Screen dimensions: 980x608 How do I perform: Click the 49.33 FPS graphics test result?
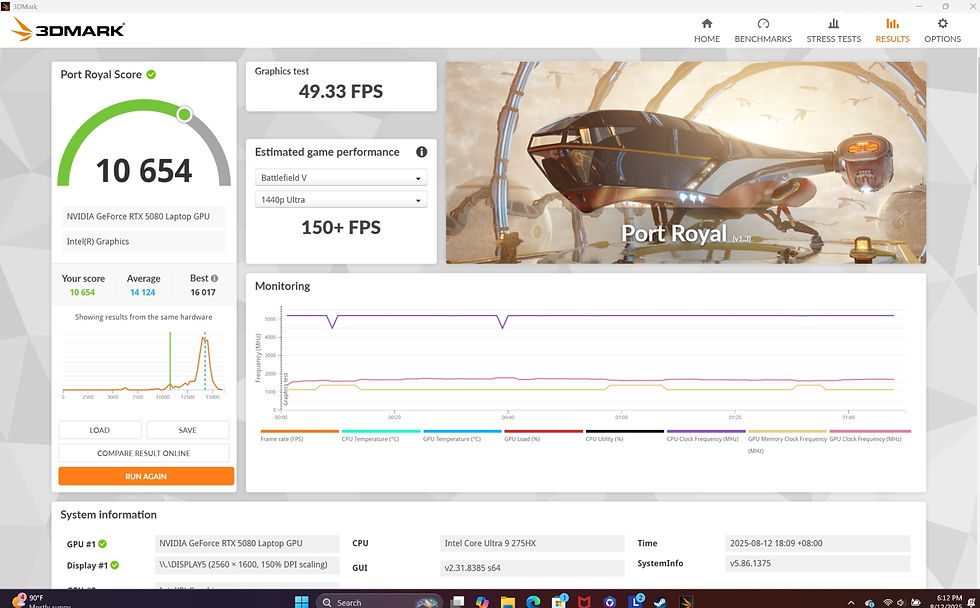341,92
